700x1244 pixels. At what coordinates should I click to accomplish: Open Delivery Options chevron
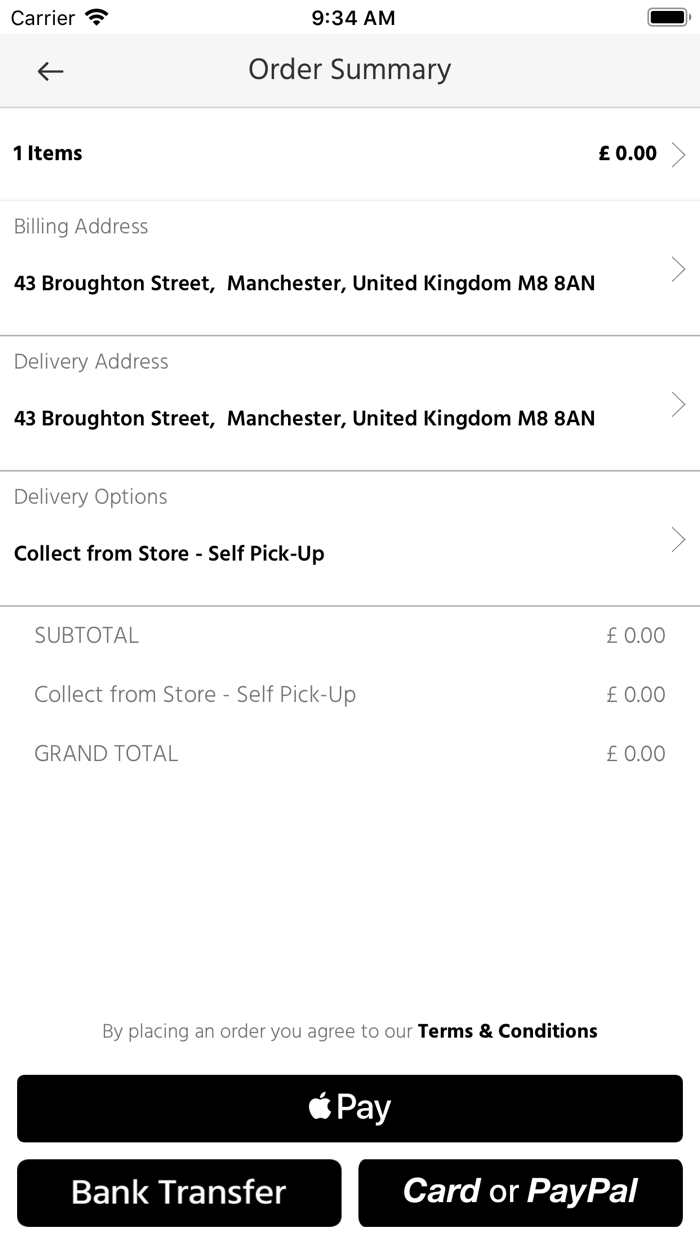coord(678,540)
